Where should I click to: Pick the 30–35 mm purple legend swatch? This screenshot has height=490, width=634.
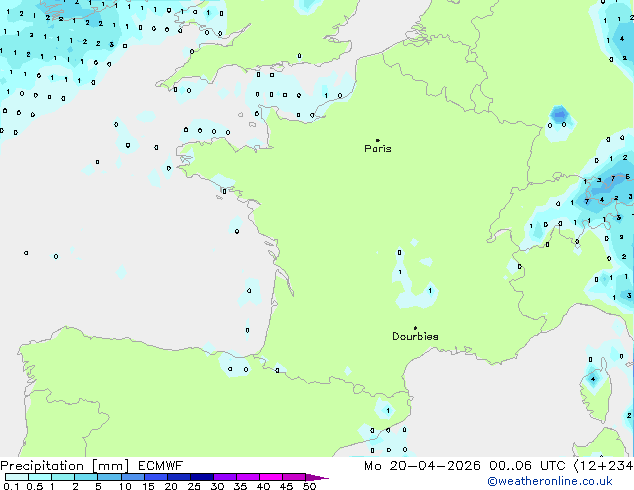pyautogui.click(x=225, y=477)
